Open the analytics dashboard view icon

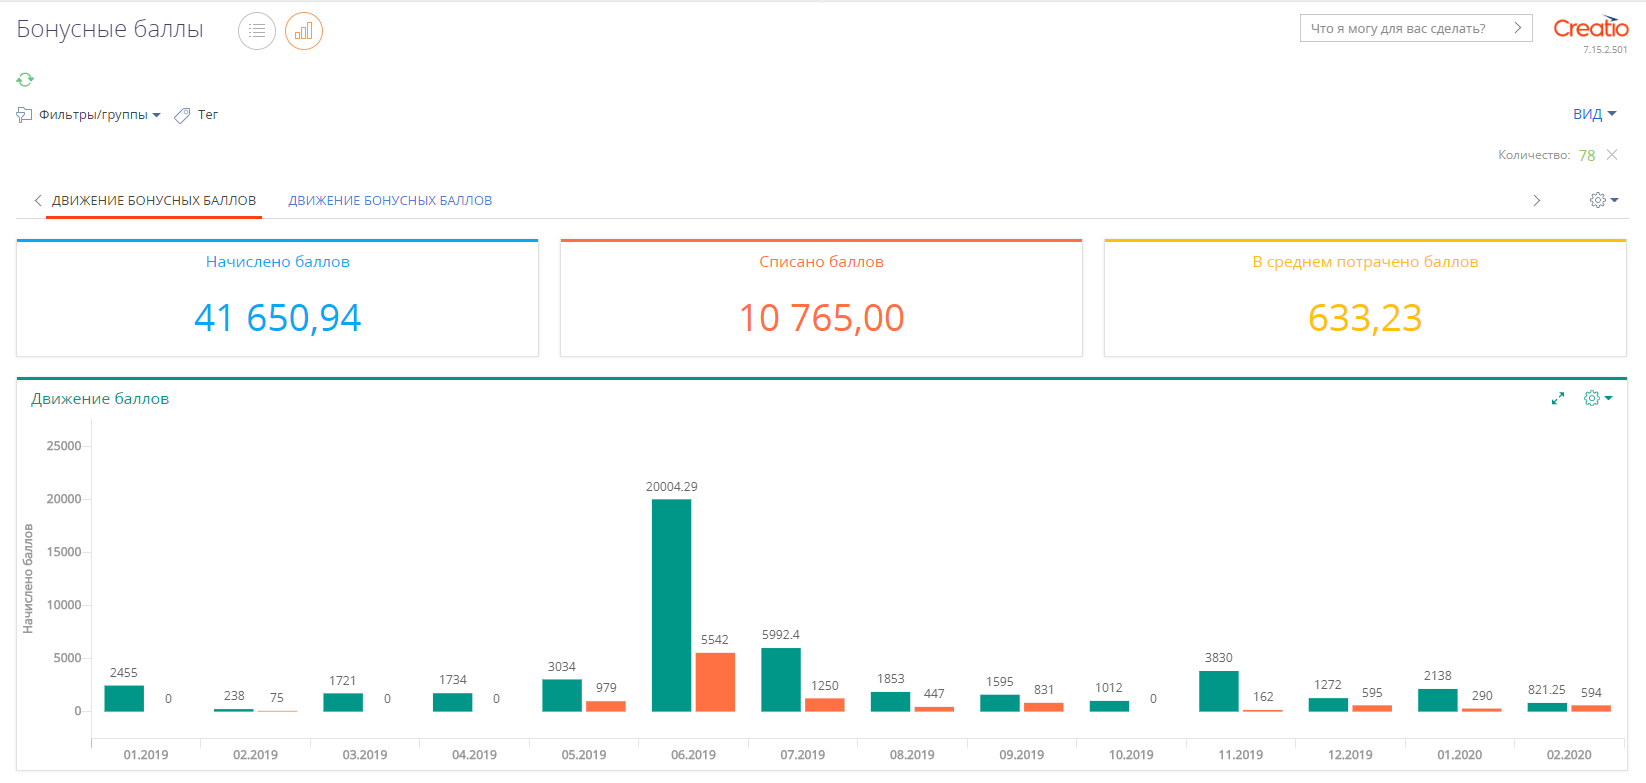pyautogui.click(x=304, y=31)
